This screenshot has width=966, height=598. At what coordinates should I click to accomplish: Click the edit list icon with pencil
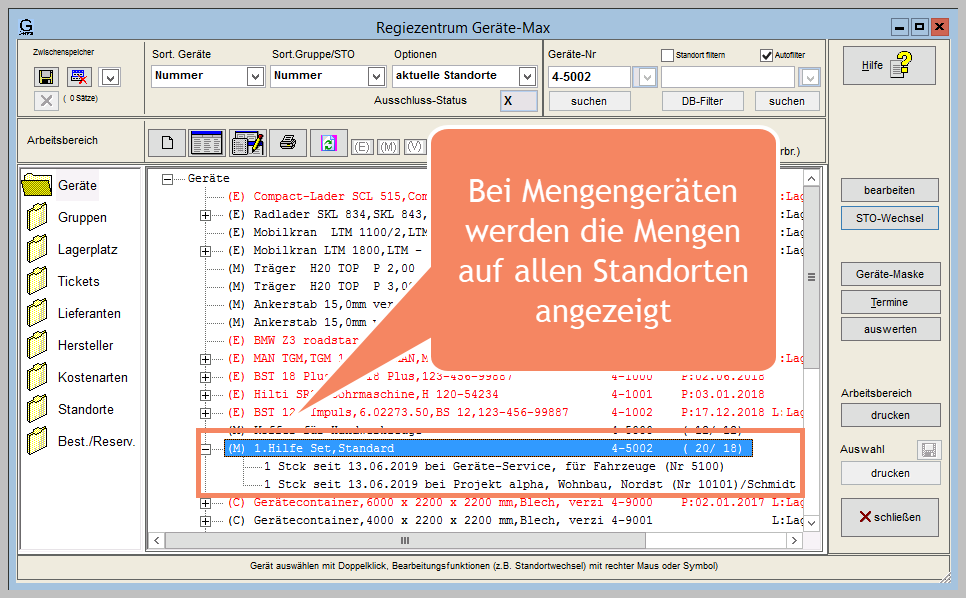pos(246,143)
